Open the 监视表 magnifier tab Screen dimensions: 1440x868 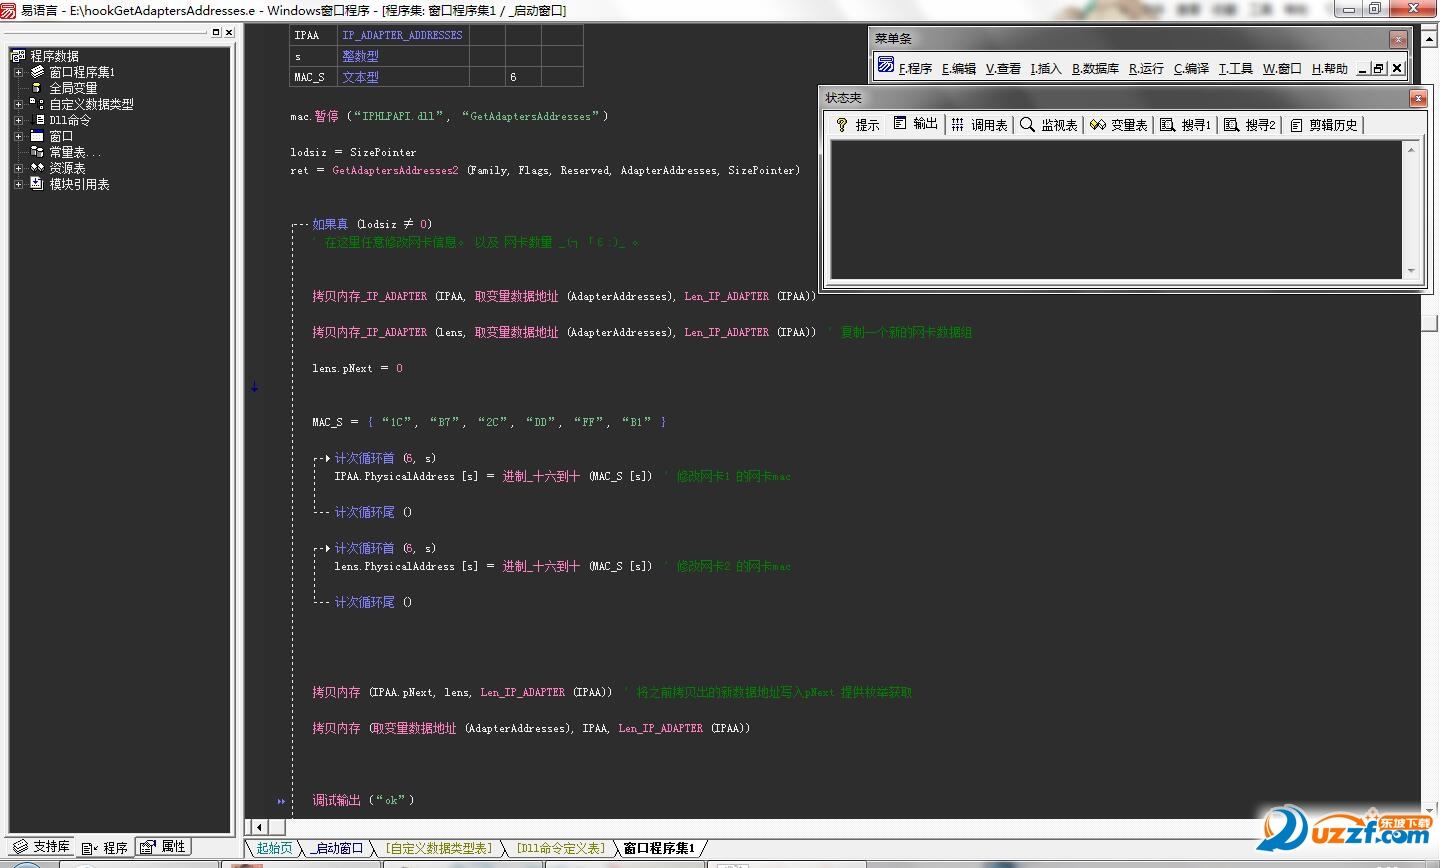tap(1048, 125)
